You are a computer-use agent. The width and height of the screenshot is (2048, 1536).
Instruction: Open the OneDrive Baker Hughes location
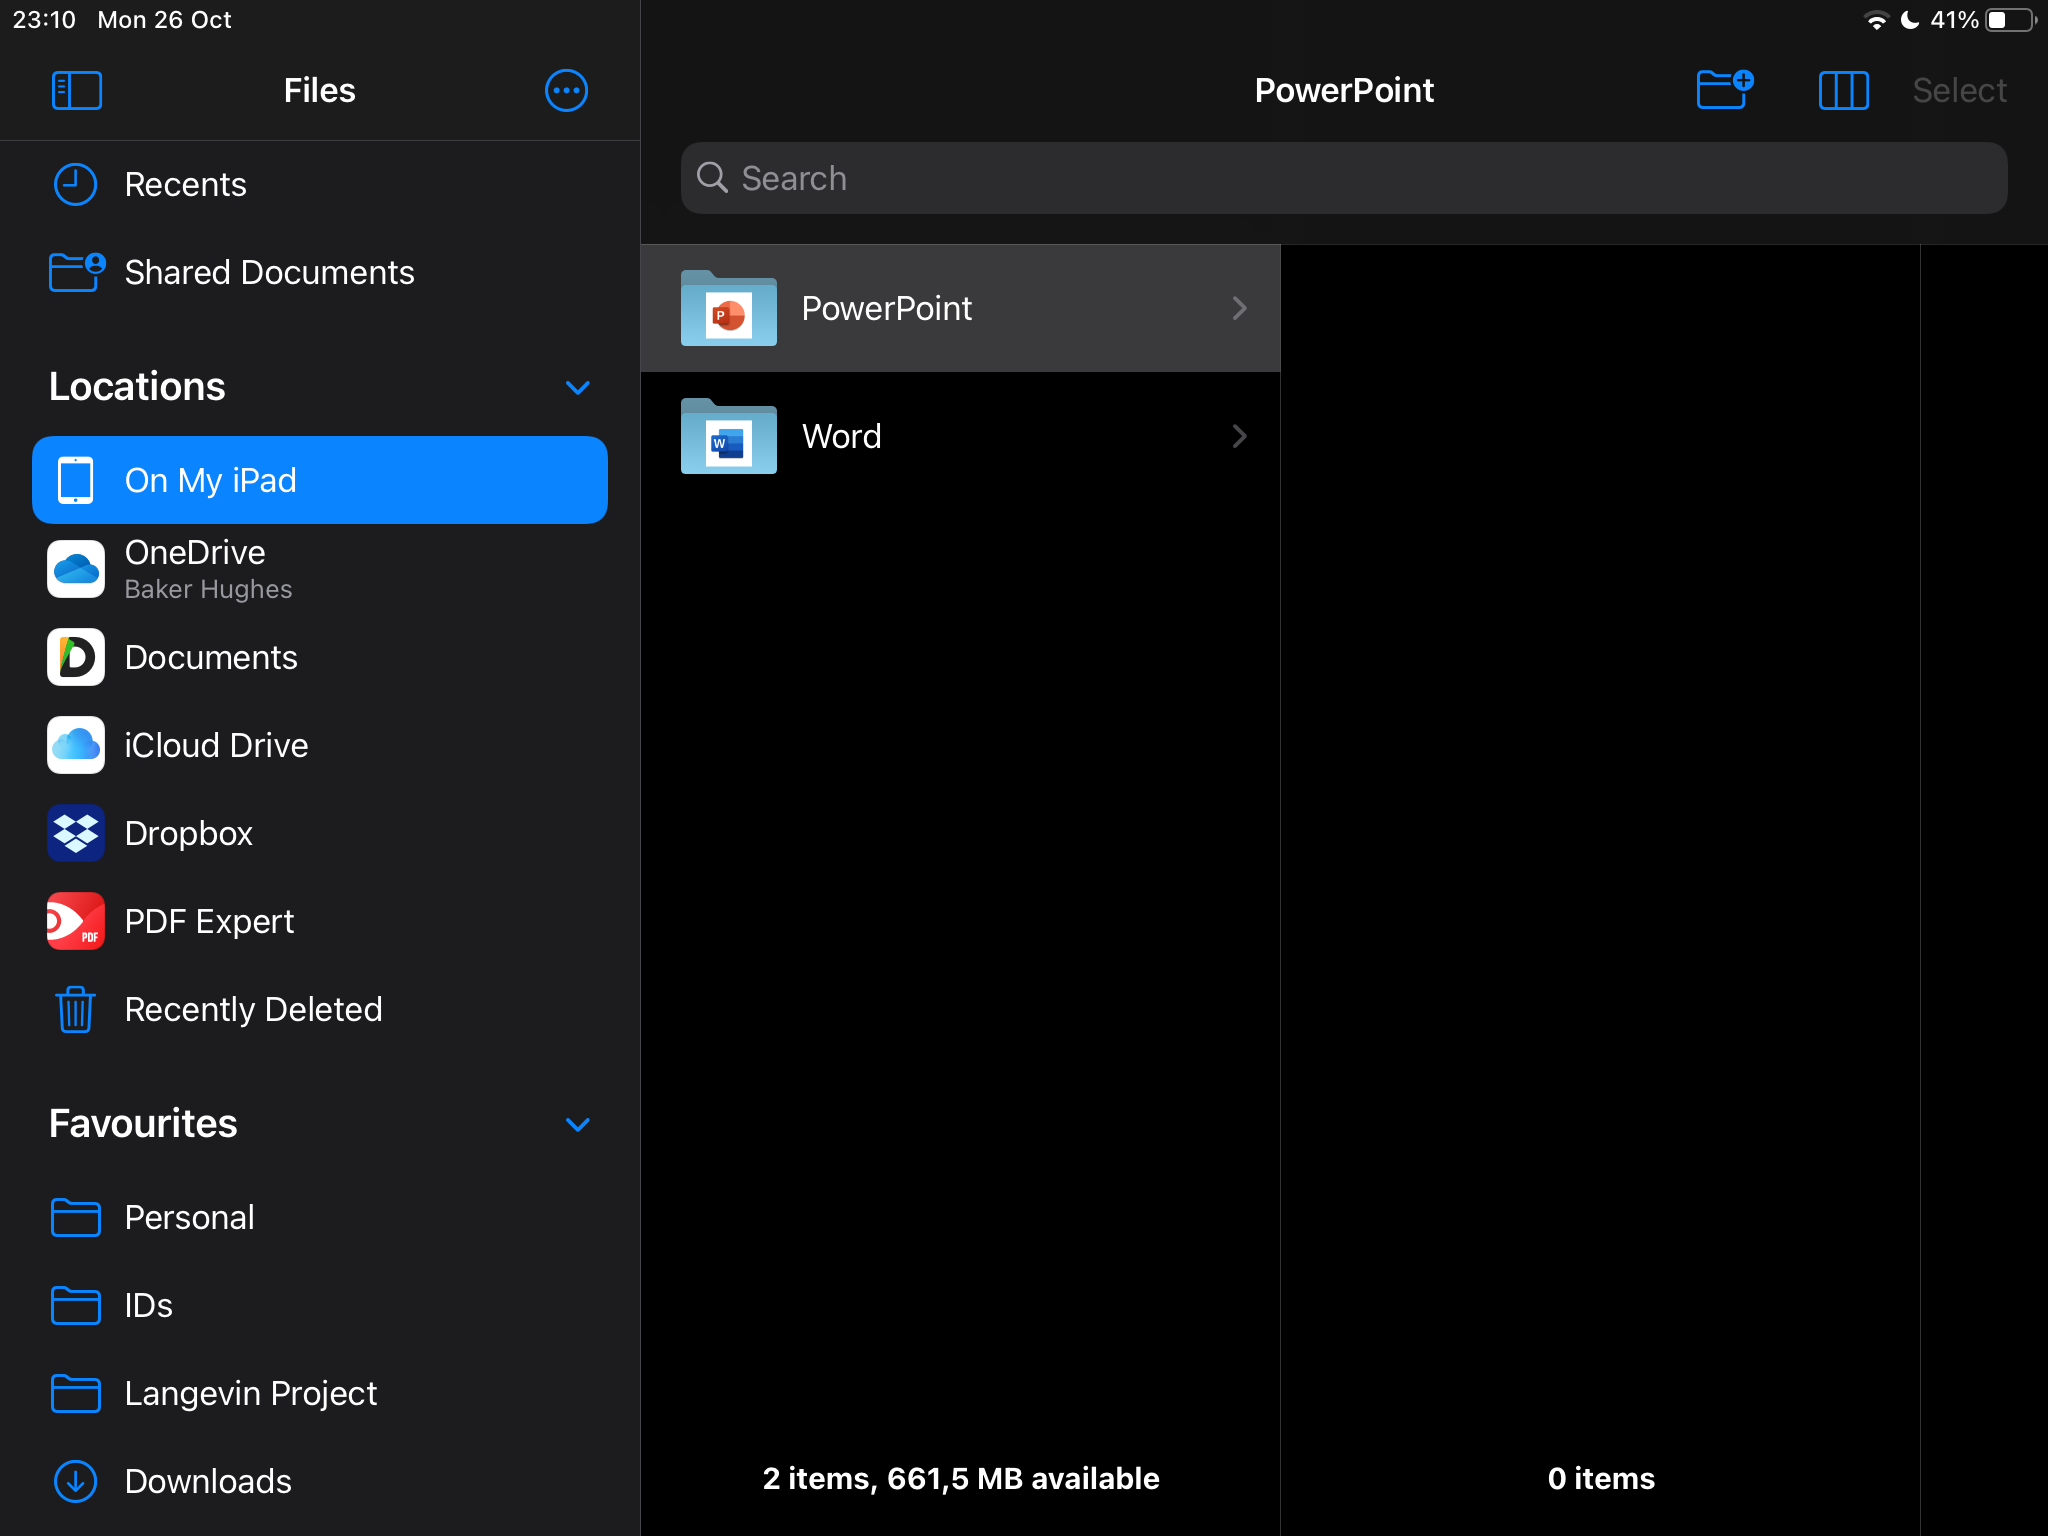point(195,569)
